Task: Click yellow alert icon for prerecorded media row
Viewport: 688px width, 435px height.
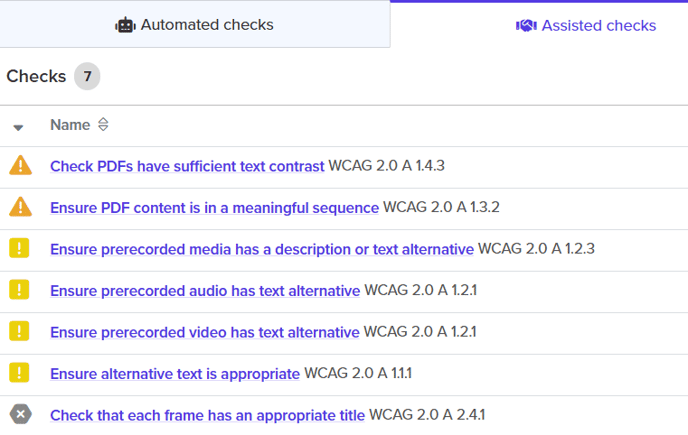Action: pyautogui.click(x=19, y=248)
